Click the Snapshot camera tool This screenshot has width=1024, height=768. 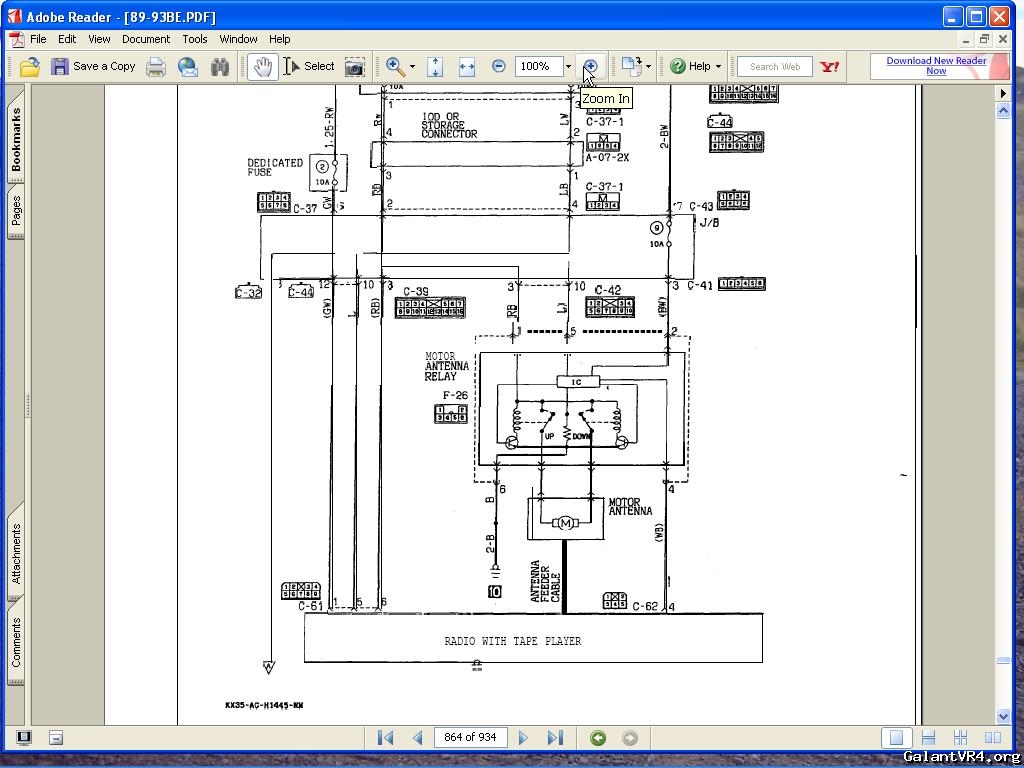(354, 67)
